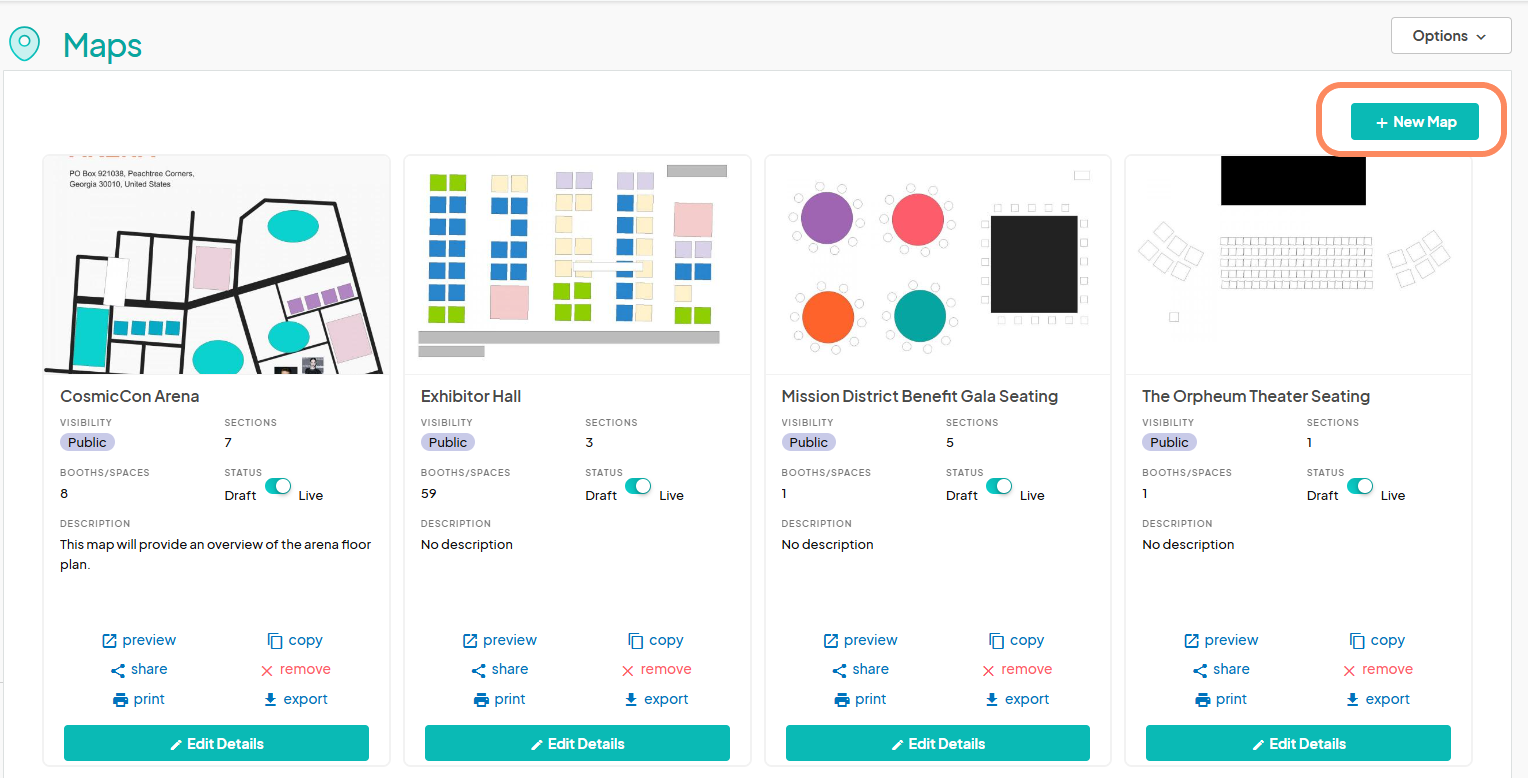Create a new map with New Map button
The width and height of the screenshot is (1528, 778).
1414,122
